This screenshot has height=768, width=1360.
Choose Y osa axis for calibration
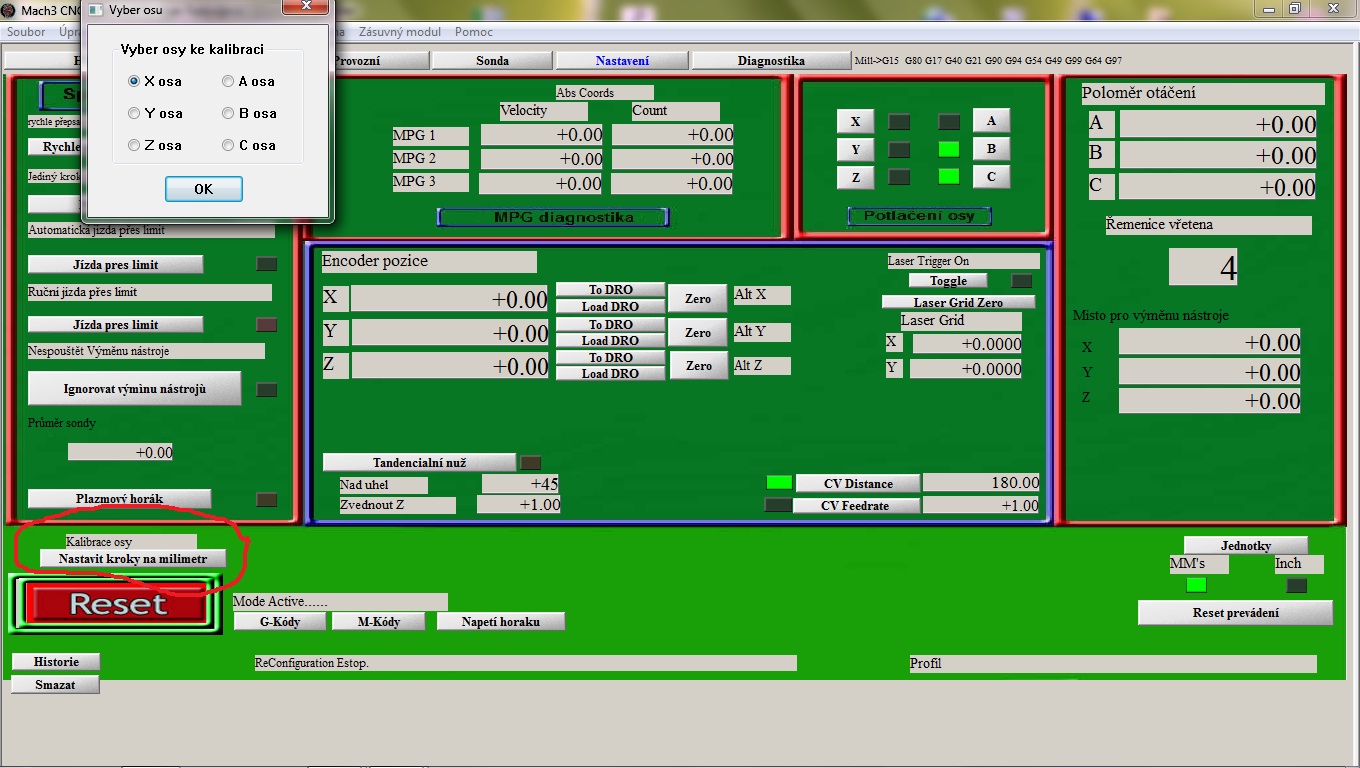point(134,114)
